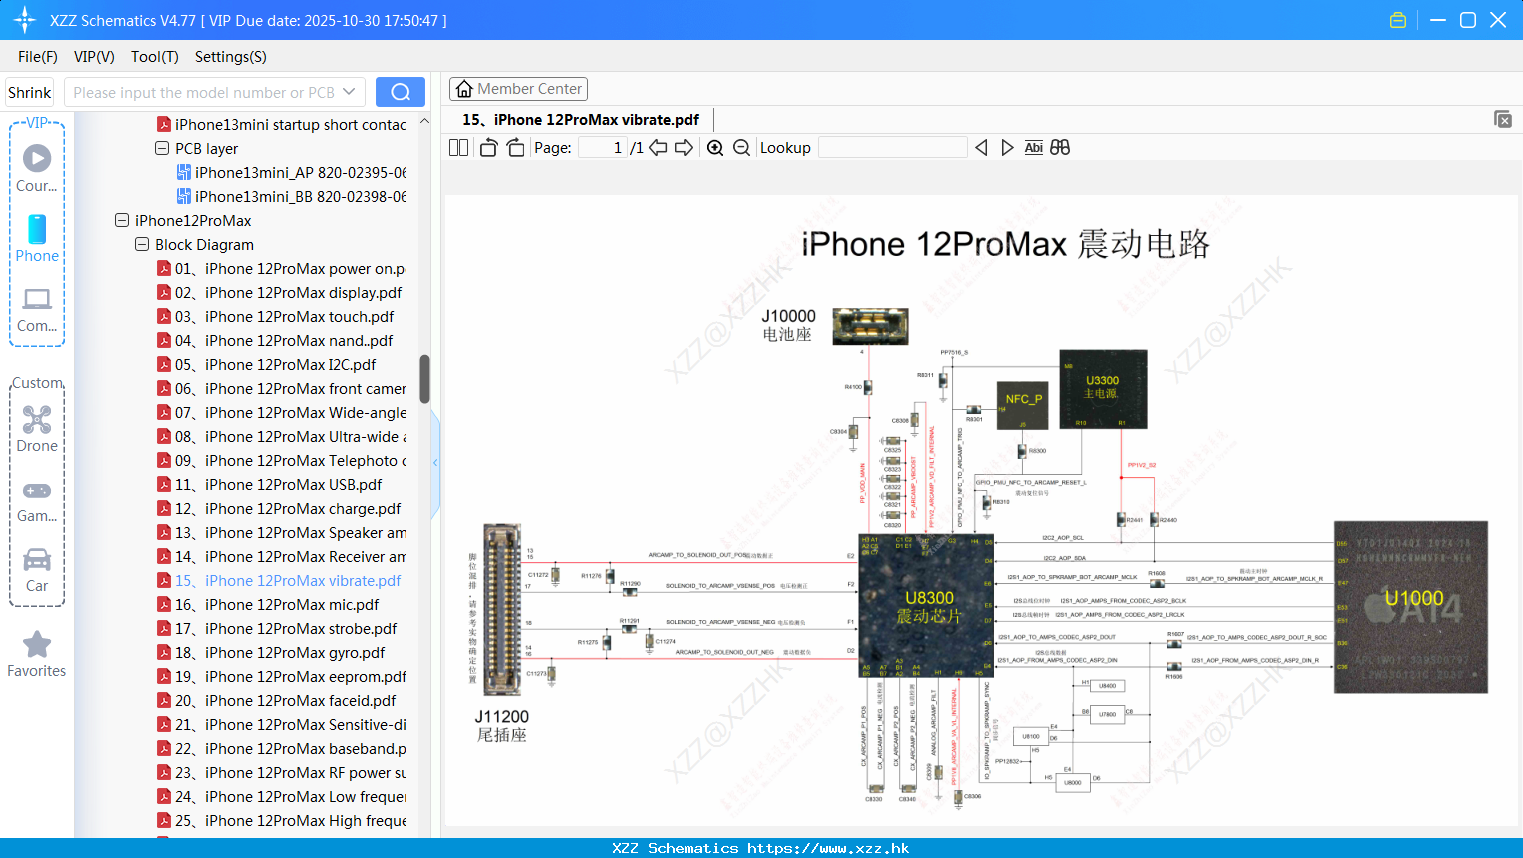Viewport: 1523px width, 858px height.
Task: Open 18、iPhone 12ProMax gyro.pdf
Action: click(271, 652)
